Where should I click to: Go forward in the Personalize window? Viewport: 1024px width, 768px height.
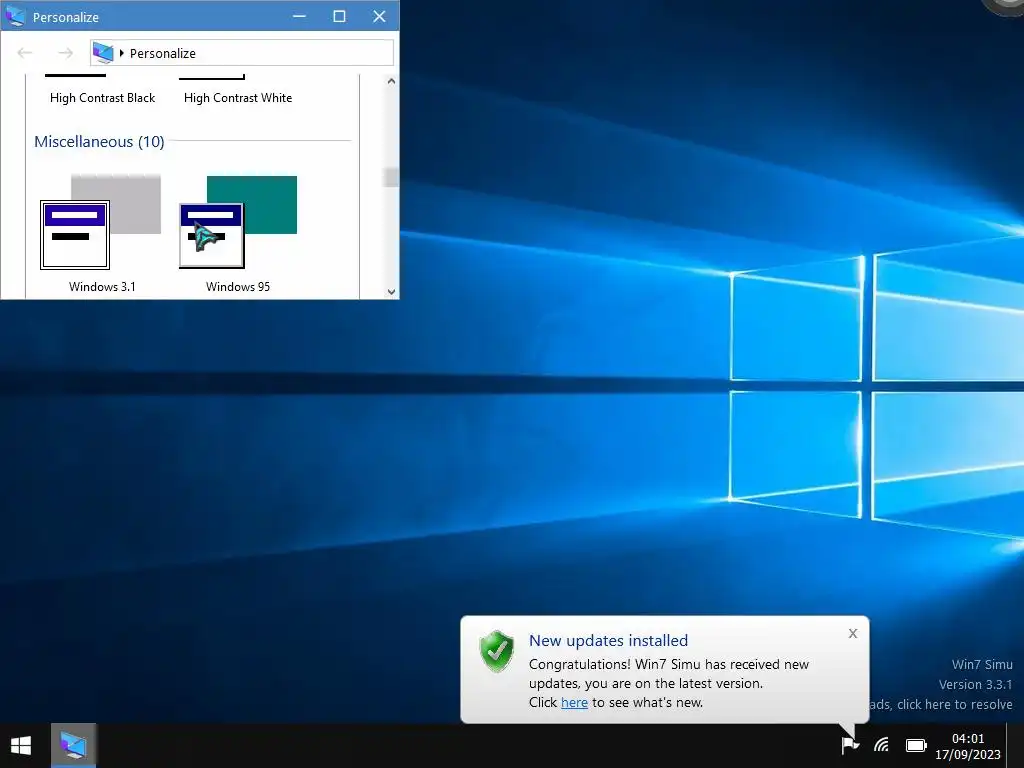tap(65, 53)
